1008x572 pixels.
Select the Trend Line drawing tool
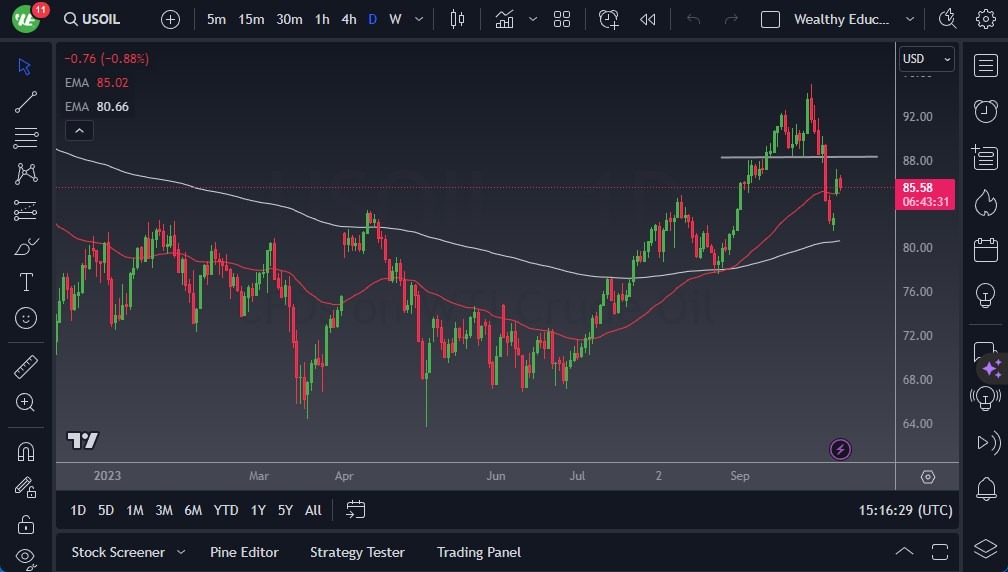coord(26,102)
